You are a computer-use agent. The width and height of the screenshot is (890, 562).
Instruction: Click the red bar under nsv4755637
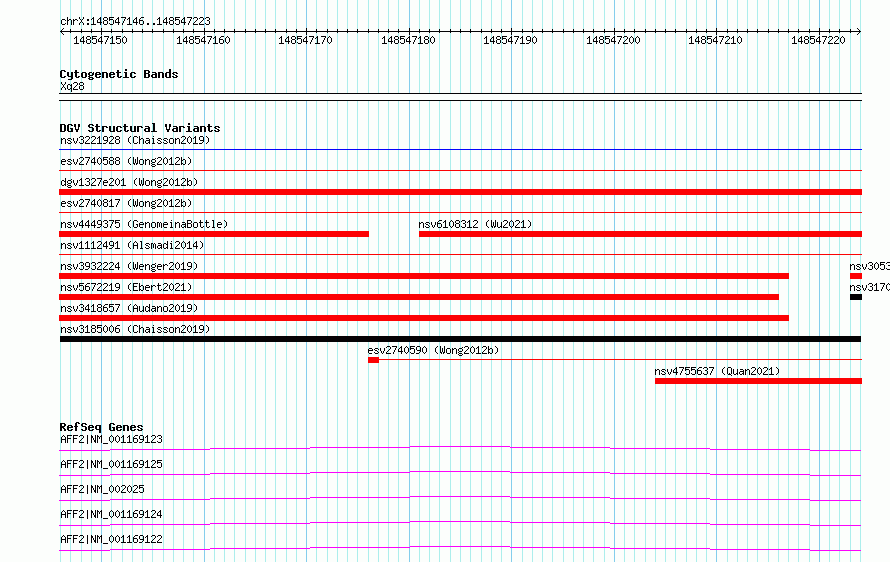point(758,381)
